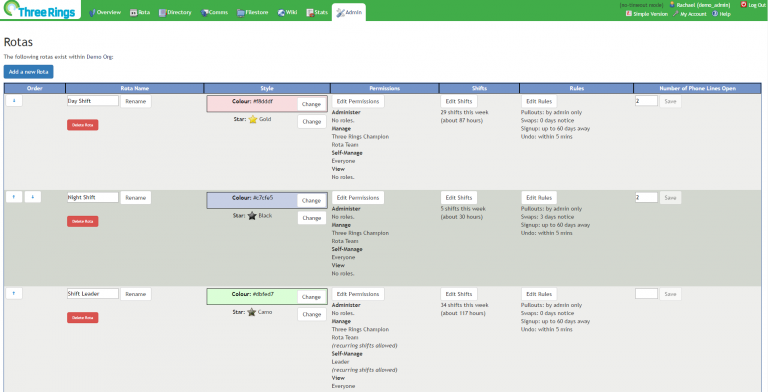Viewport: 768px width, 392px height.
Task: Open the Overview tab
Action: (x=105, y=12)
